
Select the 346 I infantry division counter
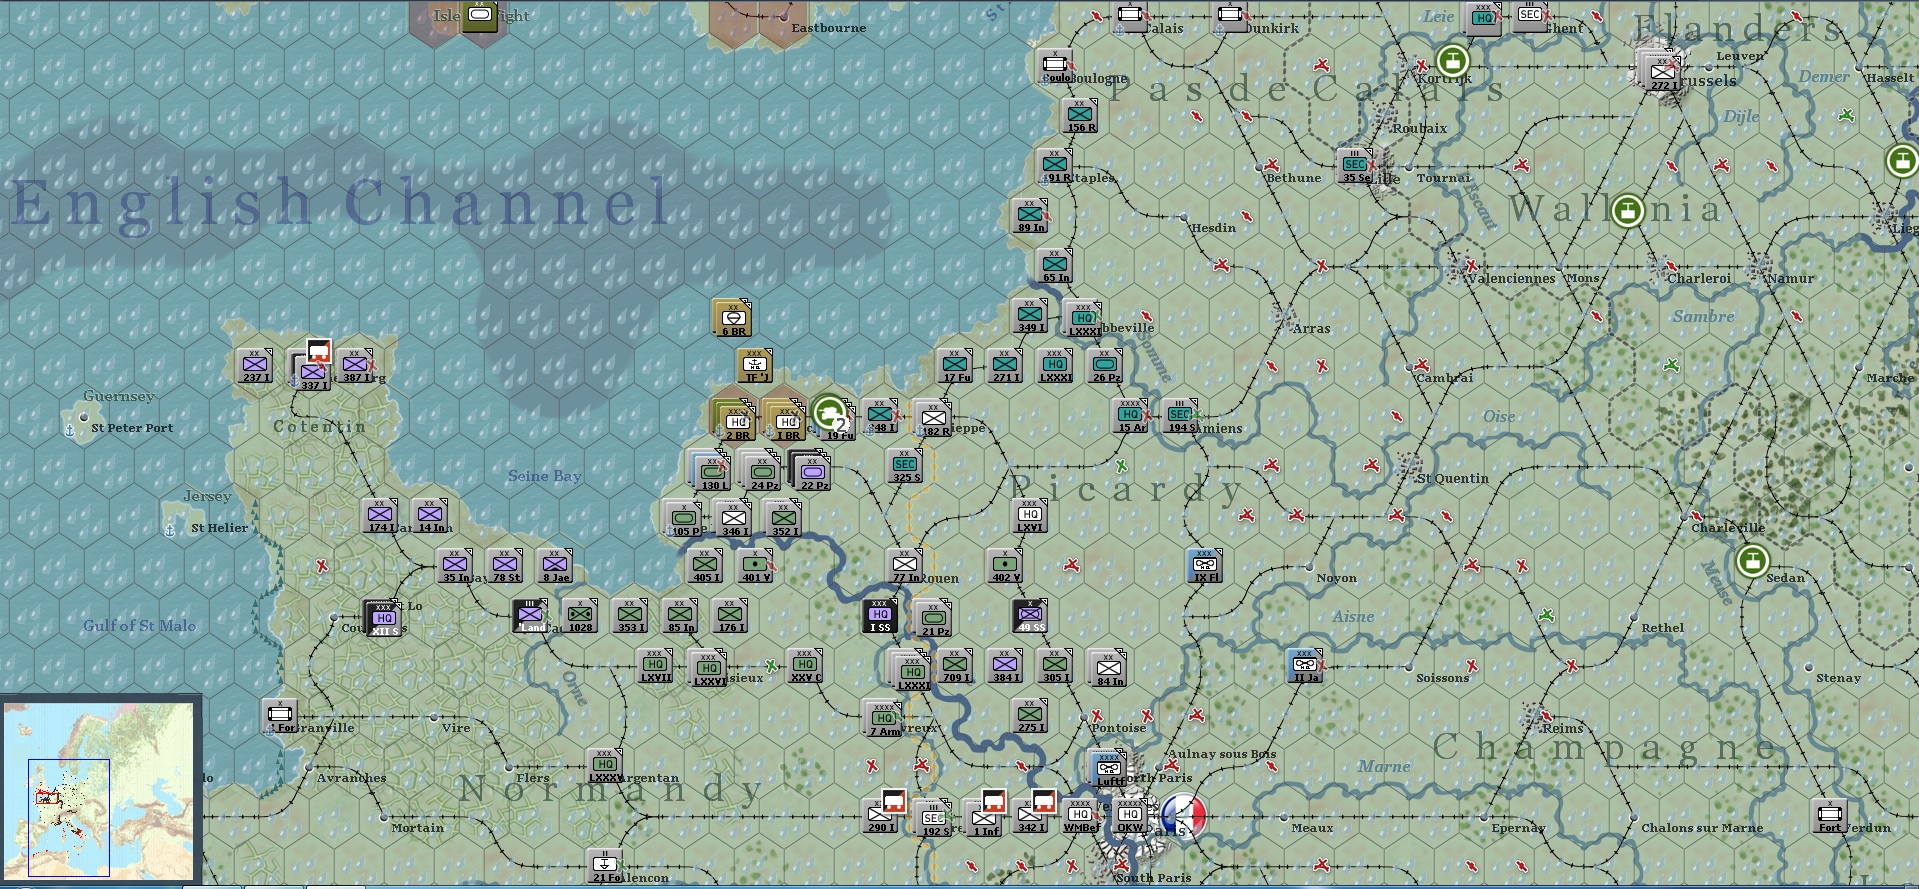click(x=733, y=518)
